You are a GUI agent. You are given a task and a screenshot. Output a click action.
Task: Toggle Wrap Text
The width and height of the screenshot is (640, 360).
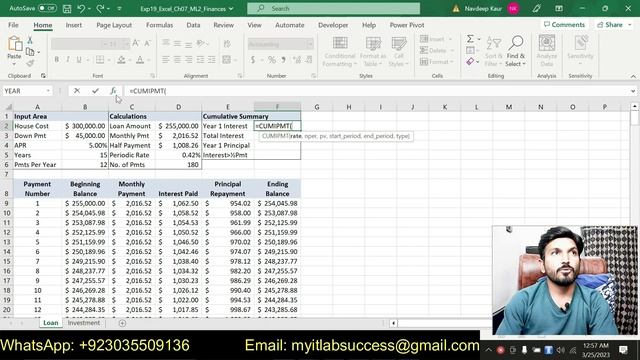tap(227, 43)
